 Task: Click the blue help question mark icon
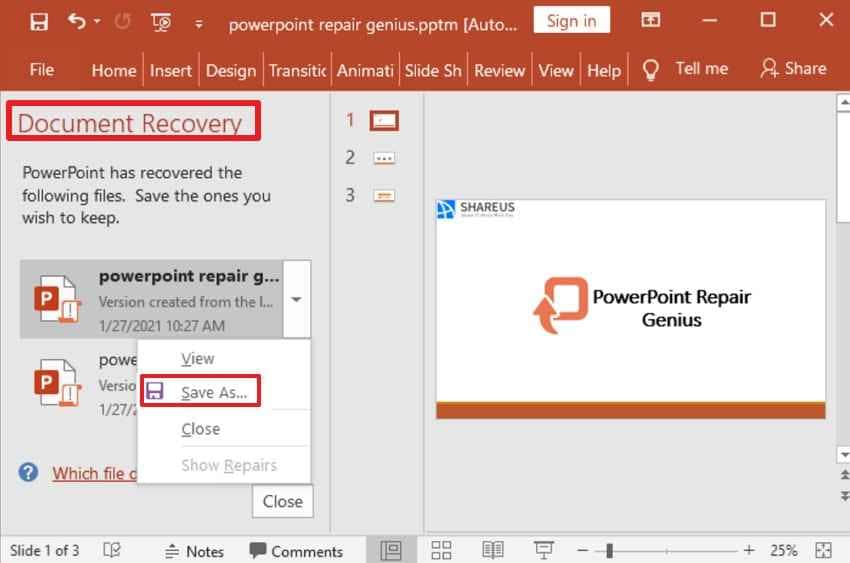(28, 473)
